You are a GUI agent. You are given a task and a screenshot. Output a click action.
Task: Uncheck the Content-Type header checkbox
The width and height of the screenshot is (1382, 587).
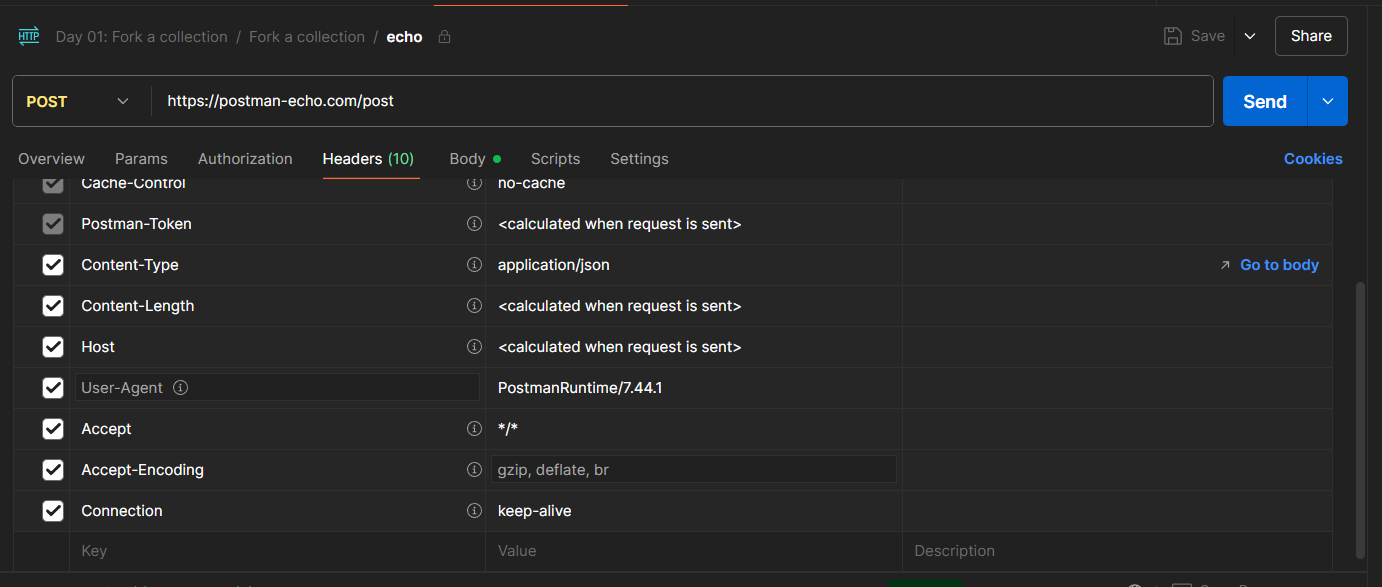[x=53, y=265]
